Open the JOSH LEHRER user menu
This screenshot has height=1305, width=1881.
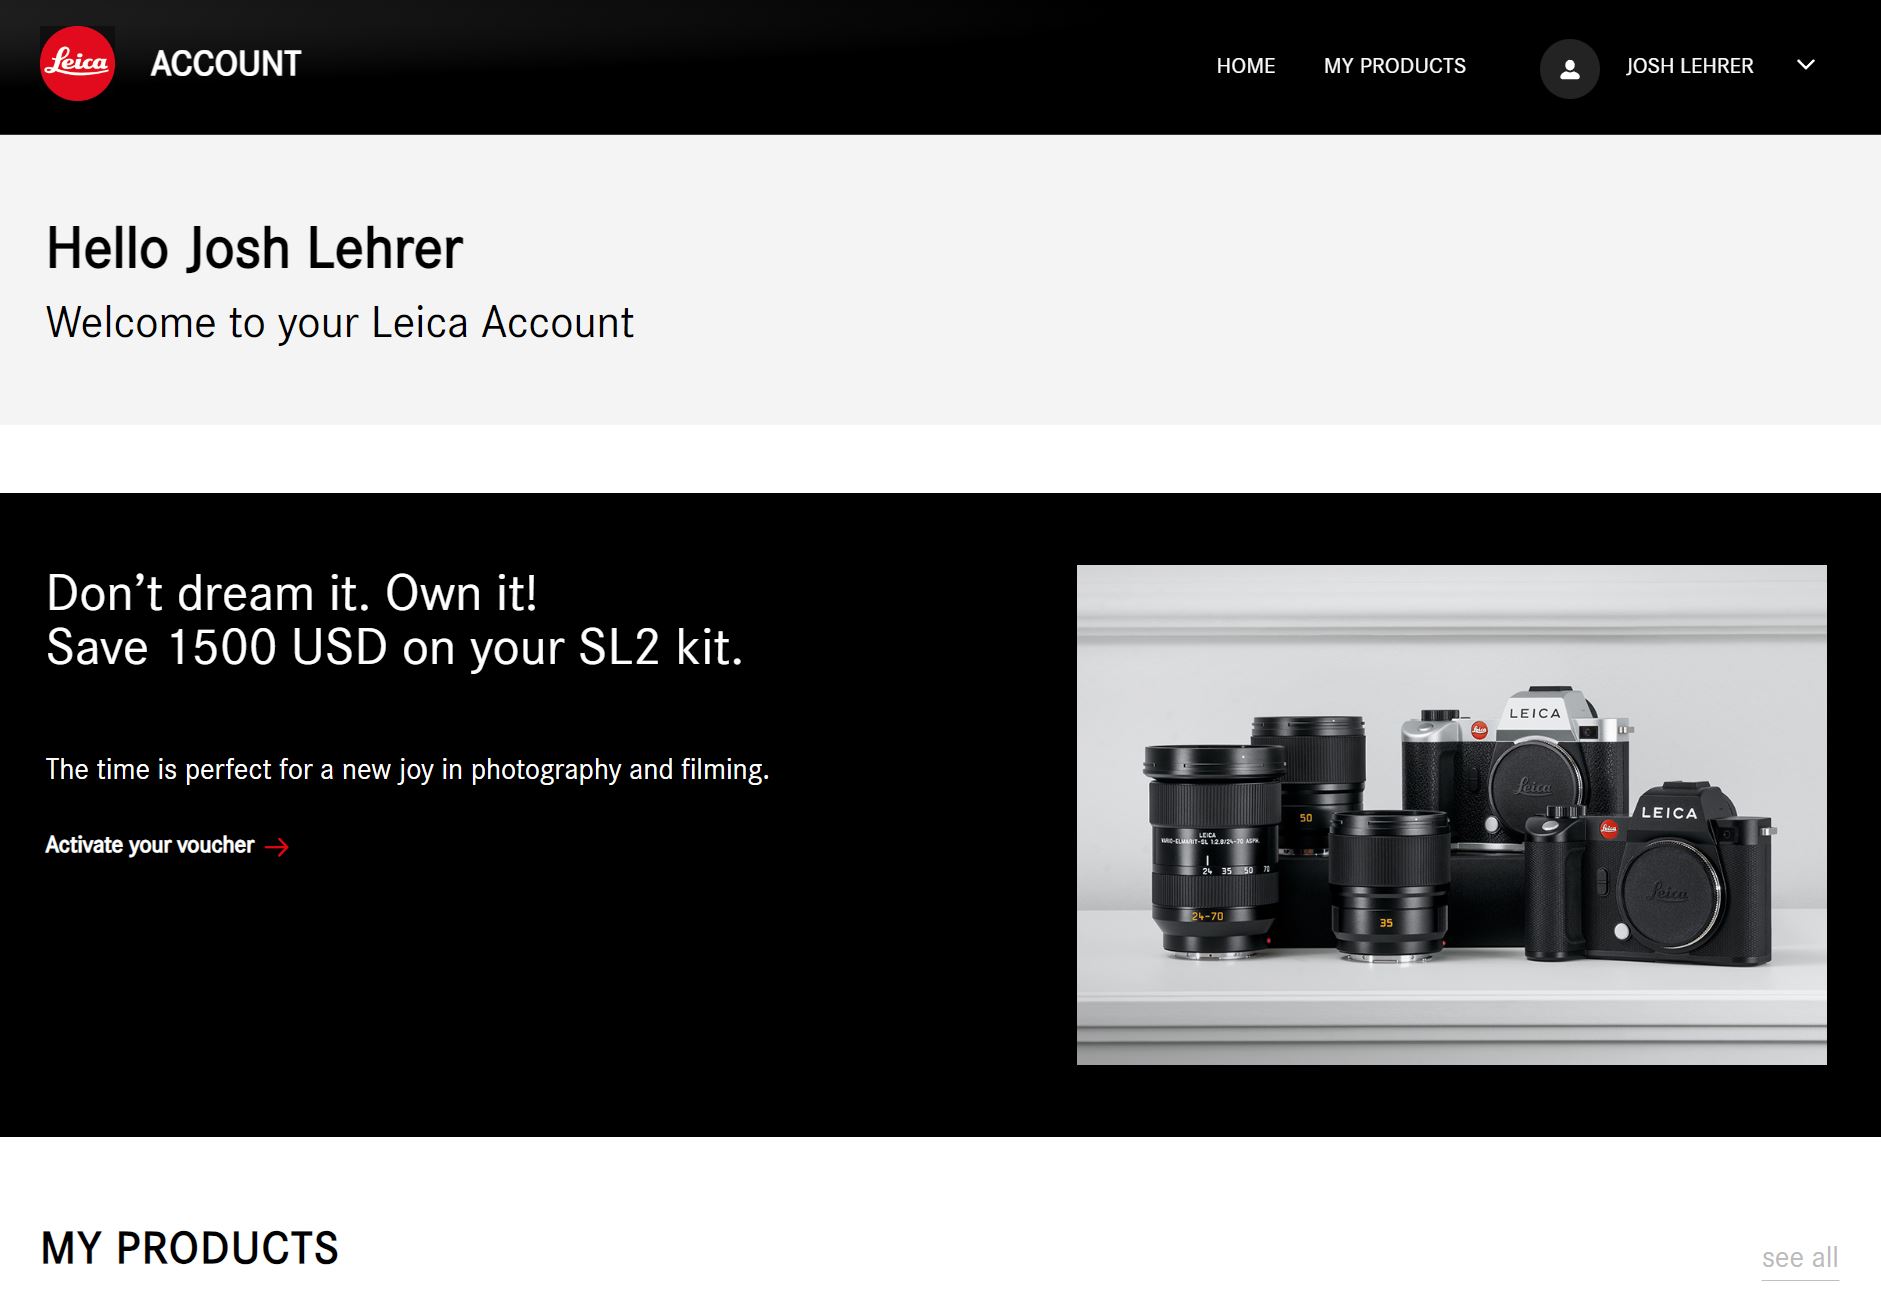coord(1689,66)
